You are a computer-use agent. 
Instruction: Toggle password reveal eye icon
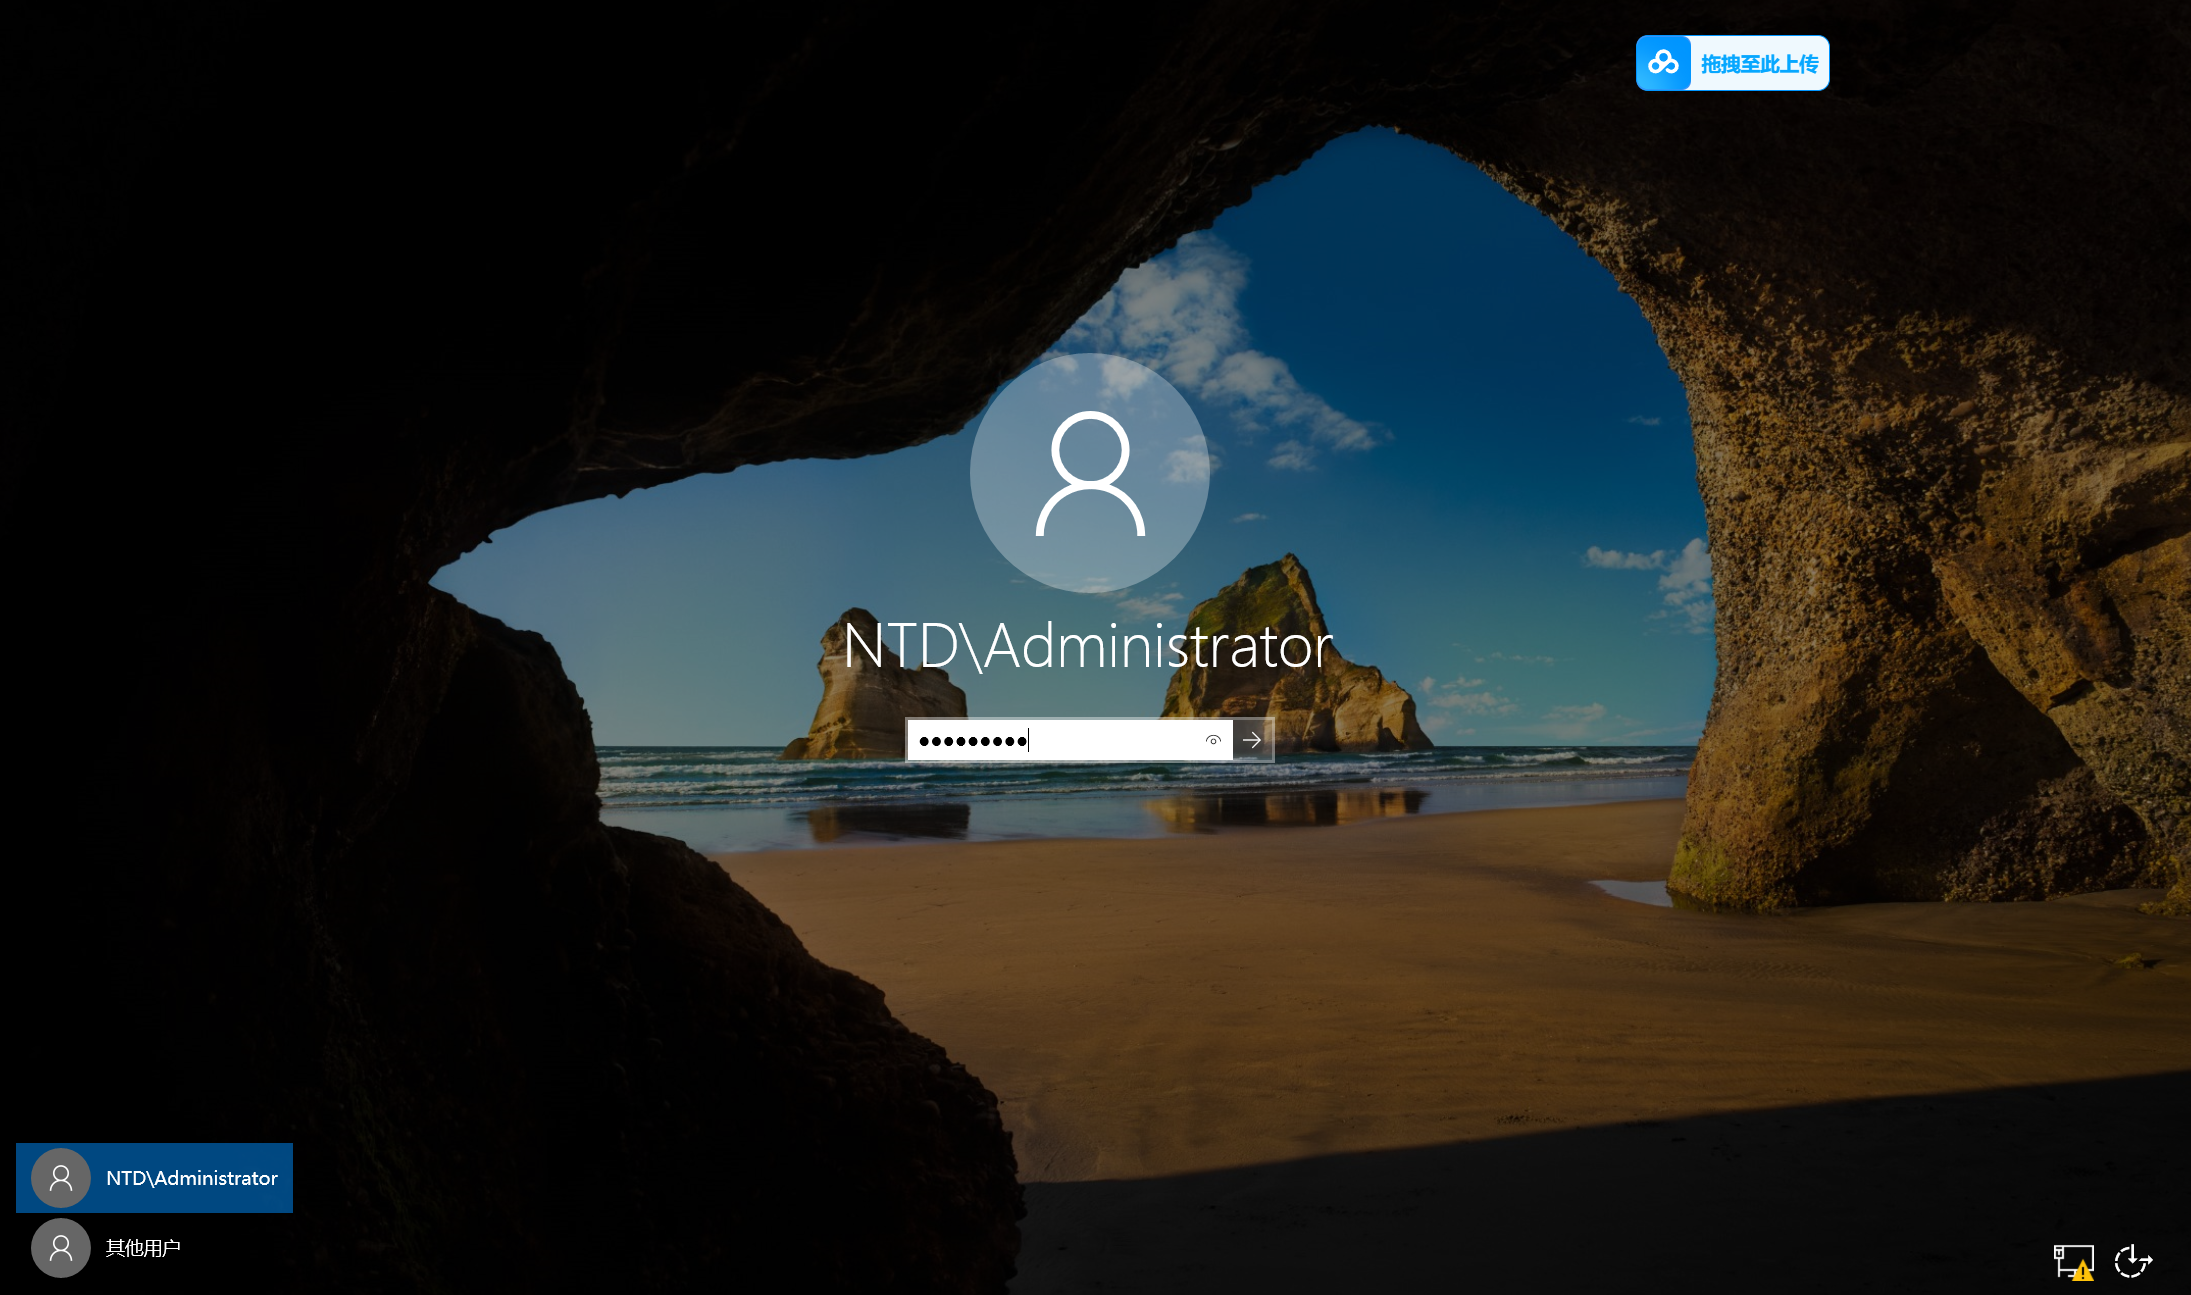pyautogui.click(x=1213, y=740)
